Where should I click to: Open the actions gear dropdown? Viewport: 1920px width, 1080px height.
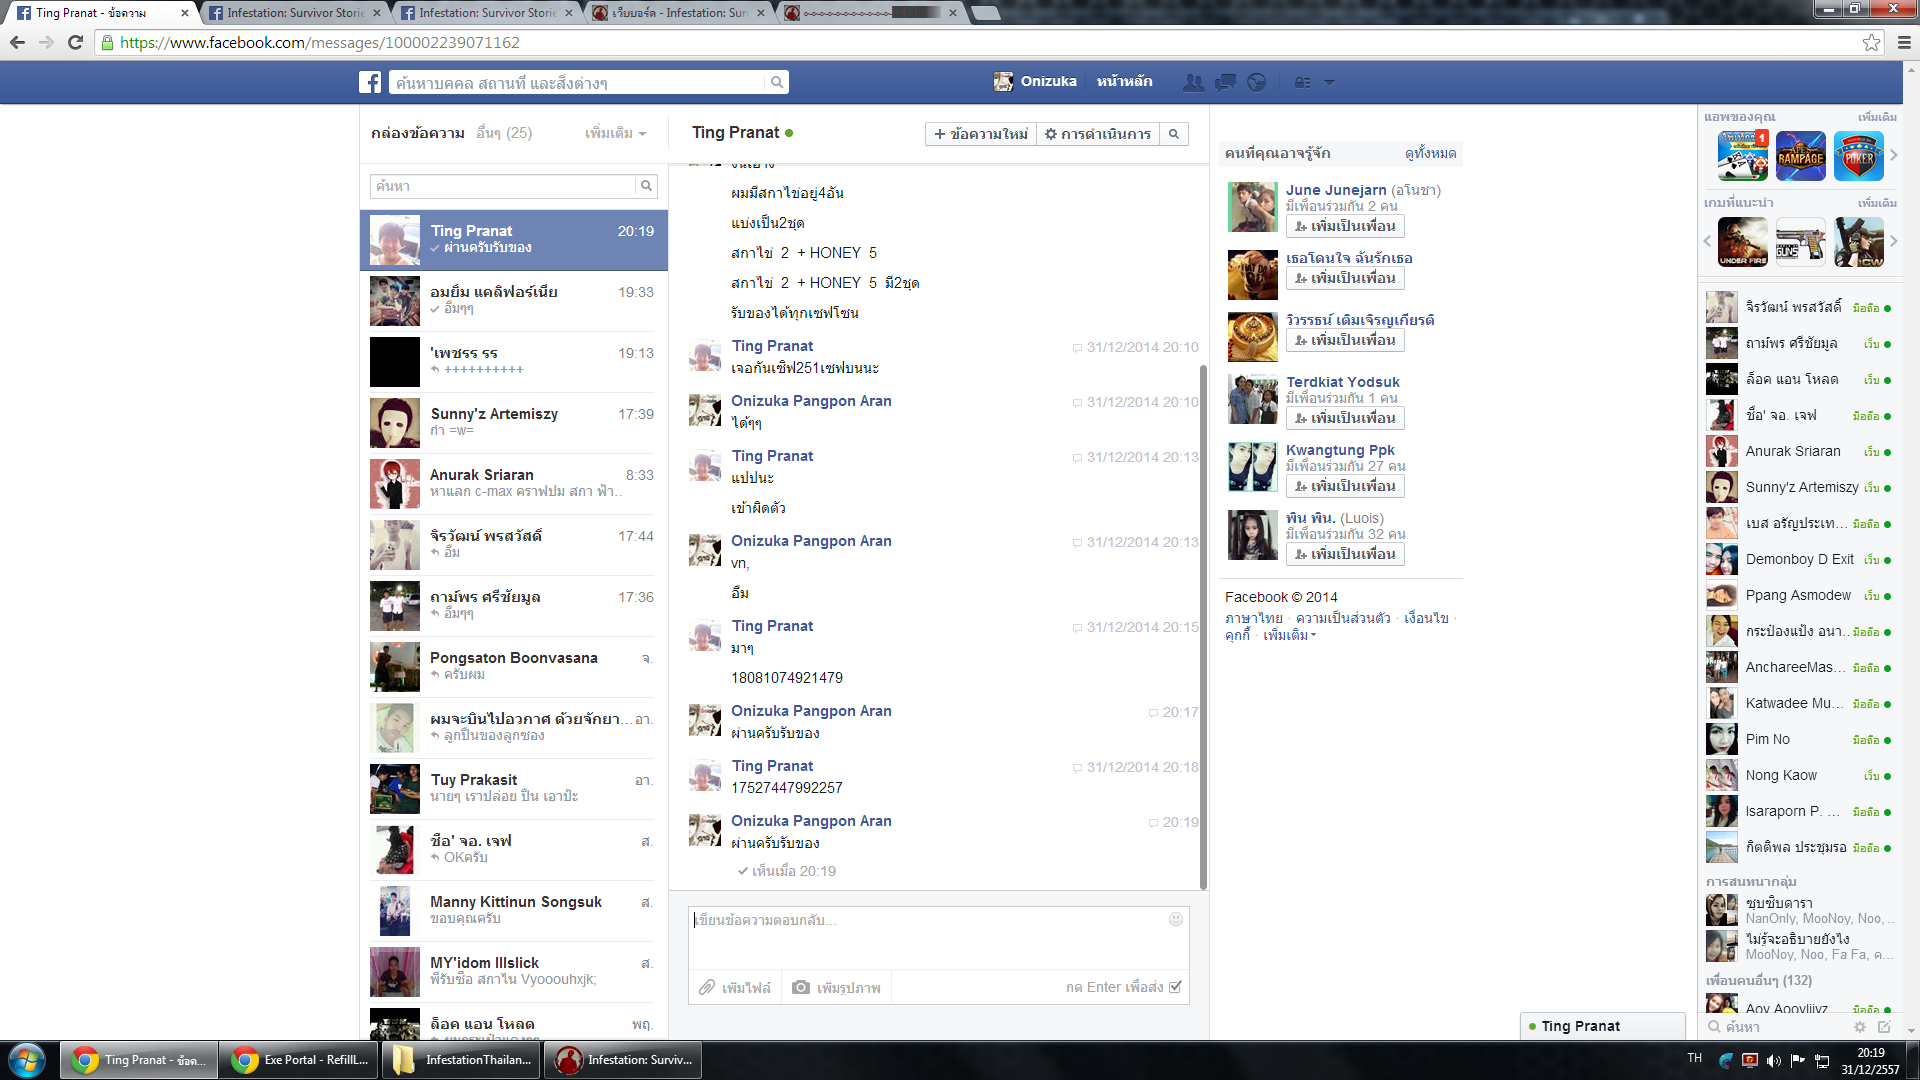click(1098, 134)
